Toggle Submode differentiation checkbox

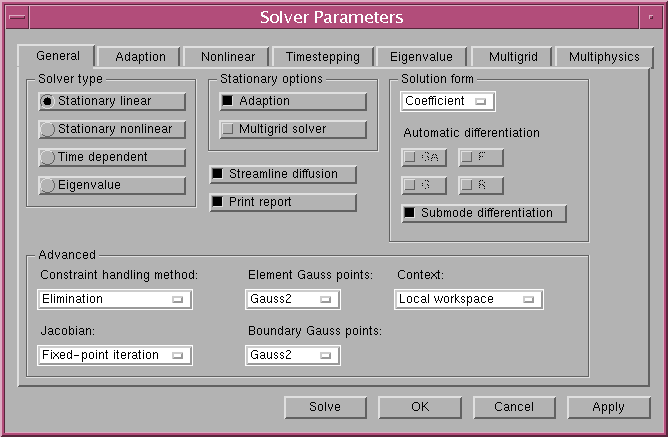click(x=484, y=213)
